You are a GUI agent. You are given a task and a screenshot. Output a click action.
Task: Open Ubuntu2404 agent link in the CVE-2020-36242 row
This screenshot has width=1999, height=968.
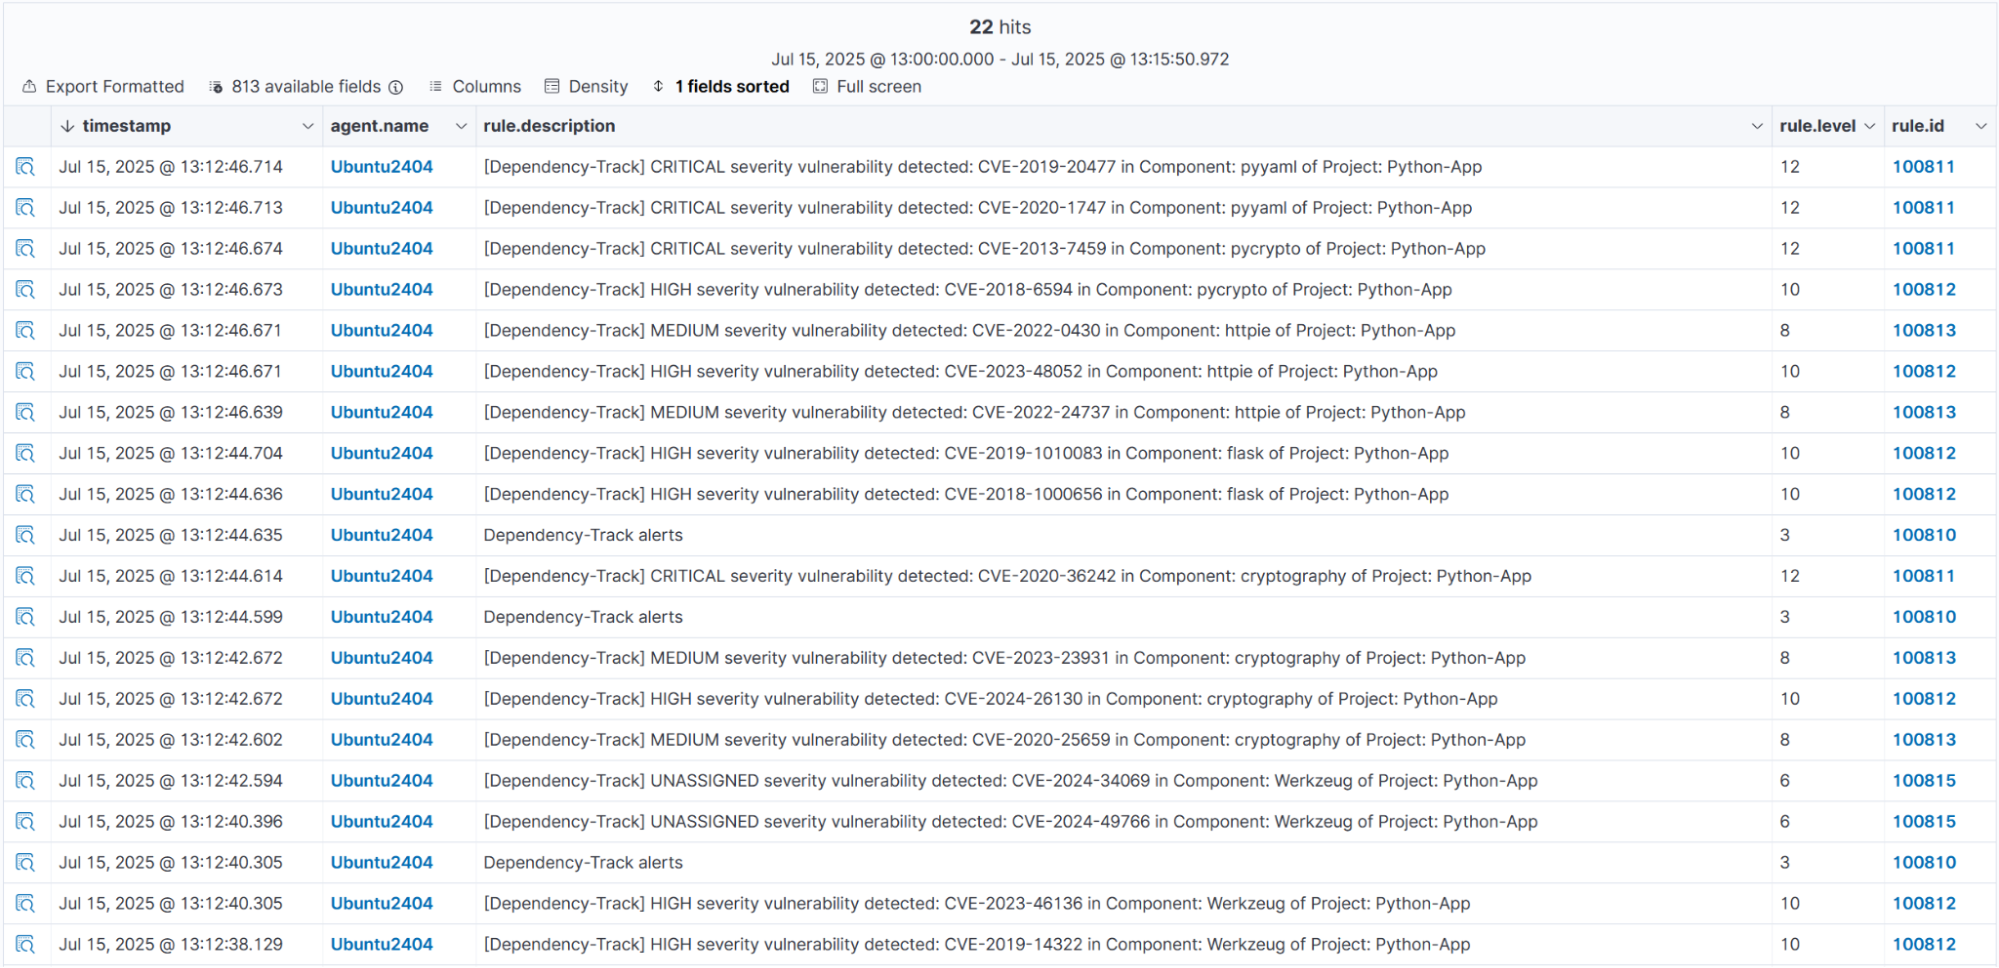pos(382,577)
